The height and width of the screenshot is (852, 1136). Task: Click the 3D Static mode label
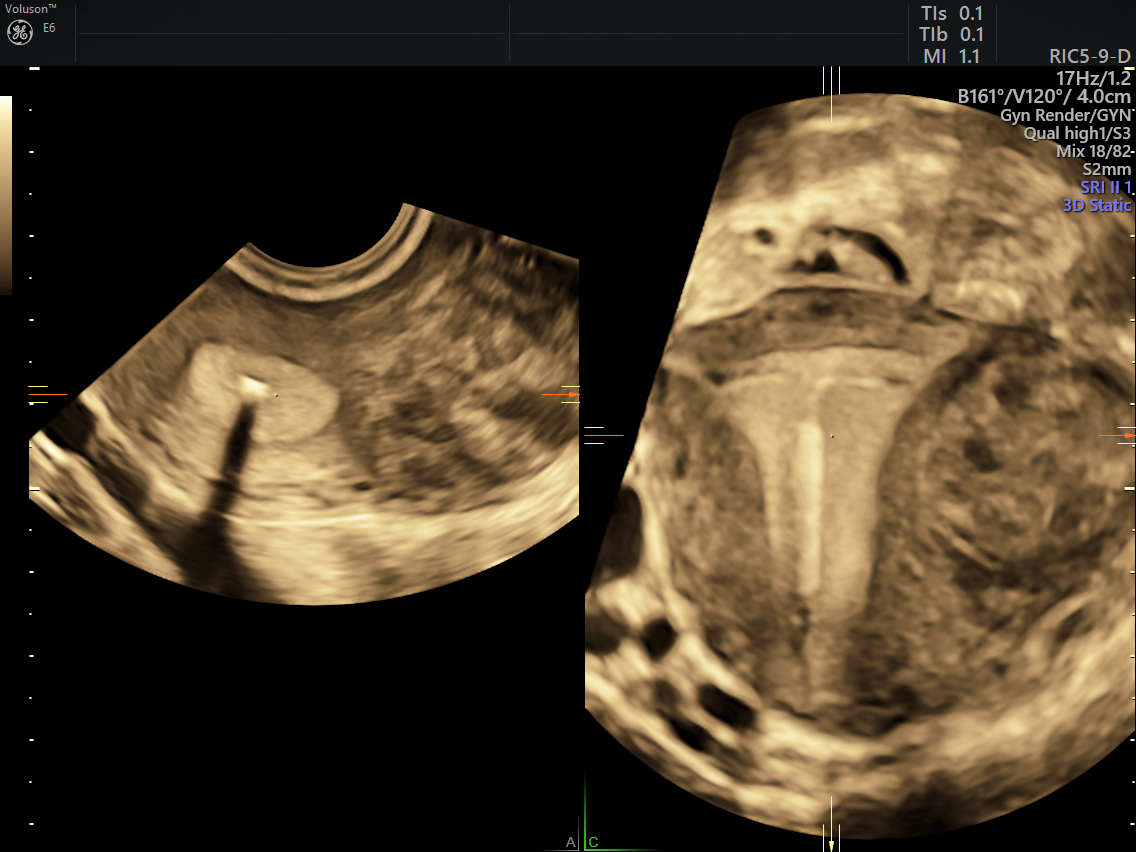pos(1096,205)
